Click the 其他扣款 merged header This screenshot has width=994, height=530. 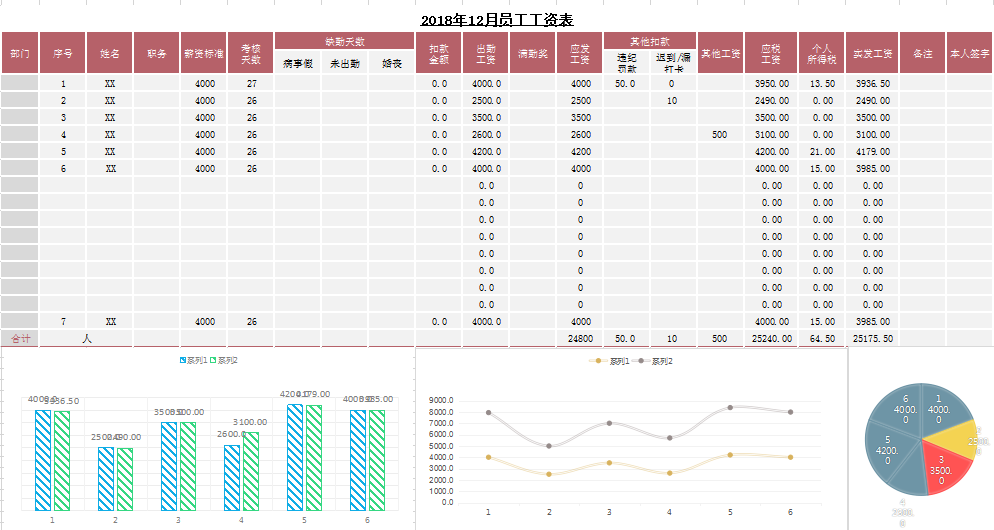650,41
